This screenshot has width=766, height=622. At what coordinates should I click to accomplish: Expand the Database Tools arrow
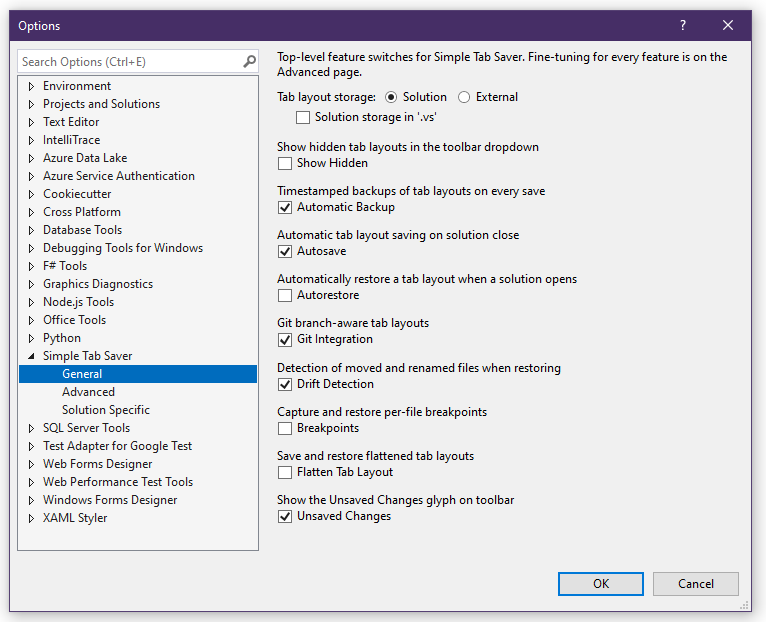31,230
